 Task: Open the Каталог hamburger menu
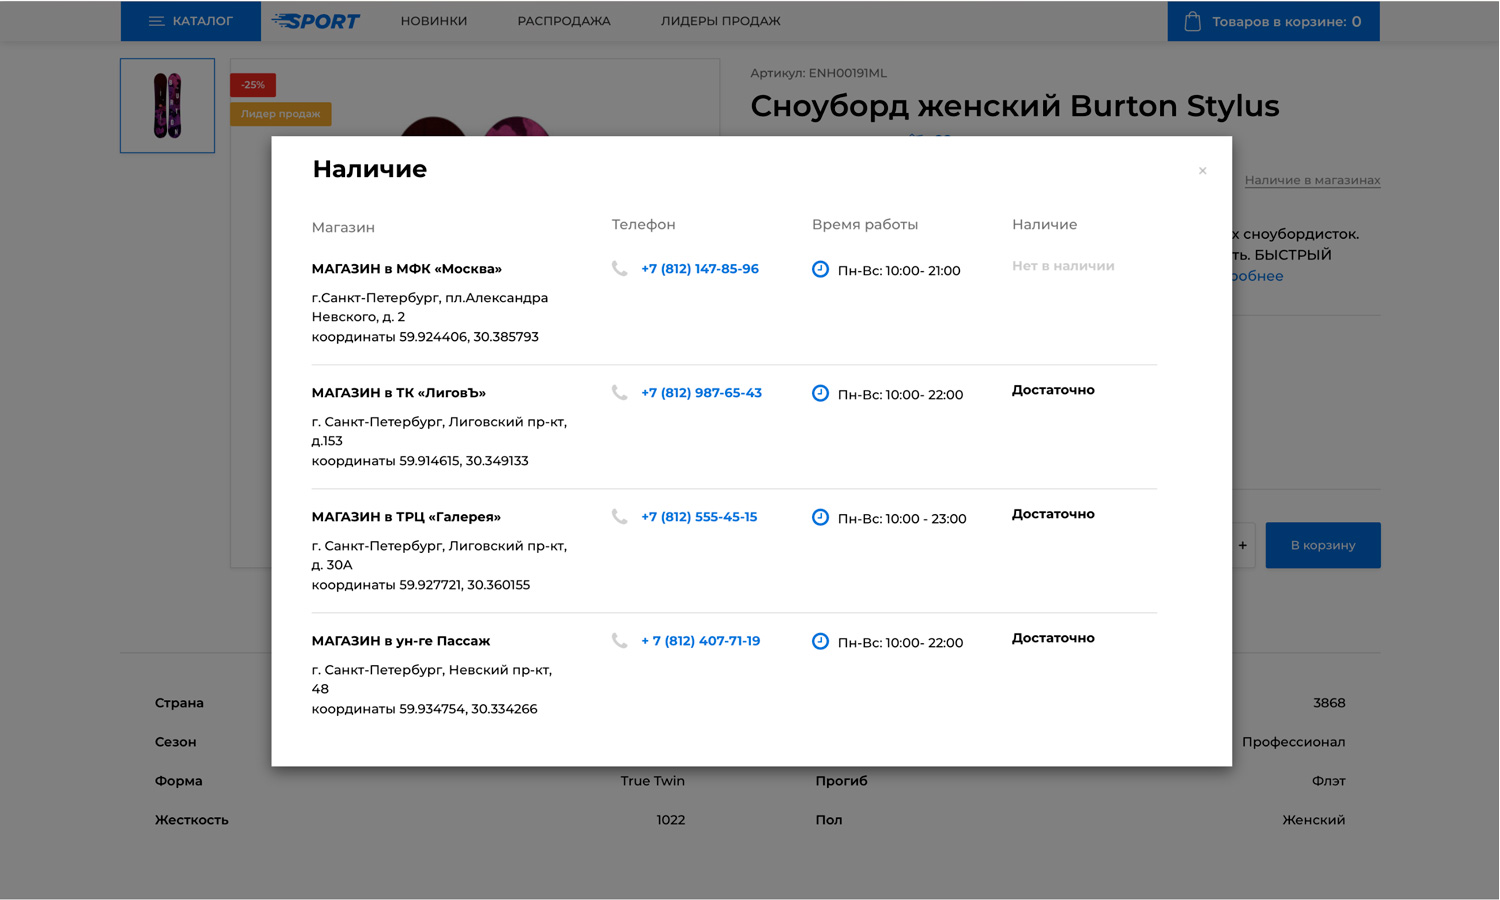(157, 21)
